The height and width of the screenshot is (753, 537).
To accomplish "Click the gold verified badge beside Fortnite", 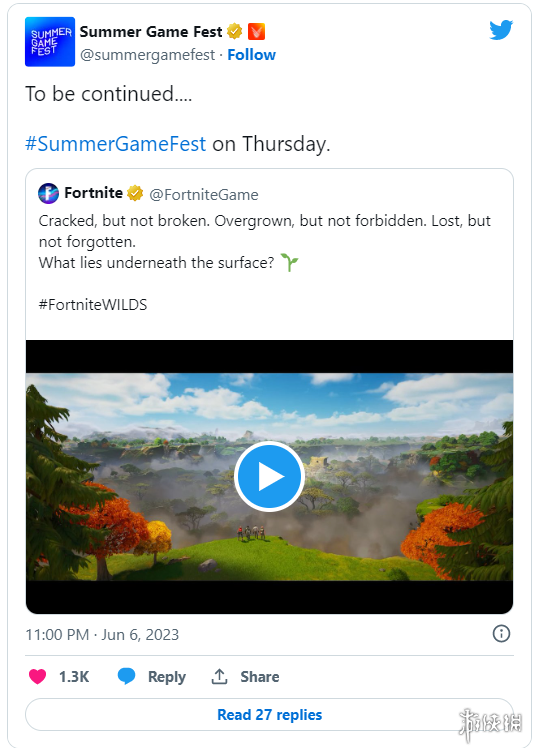I will pos(135,193).
